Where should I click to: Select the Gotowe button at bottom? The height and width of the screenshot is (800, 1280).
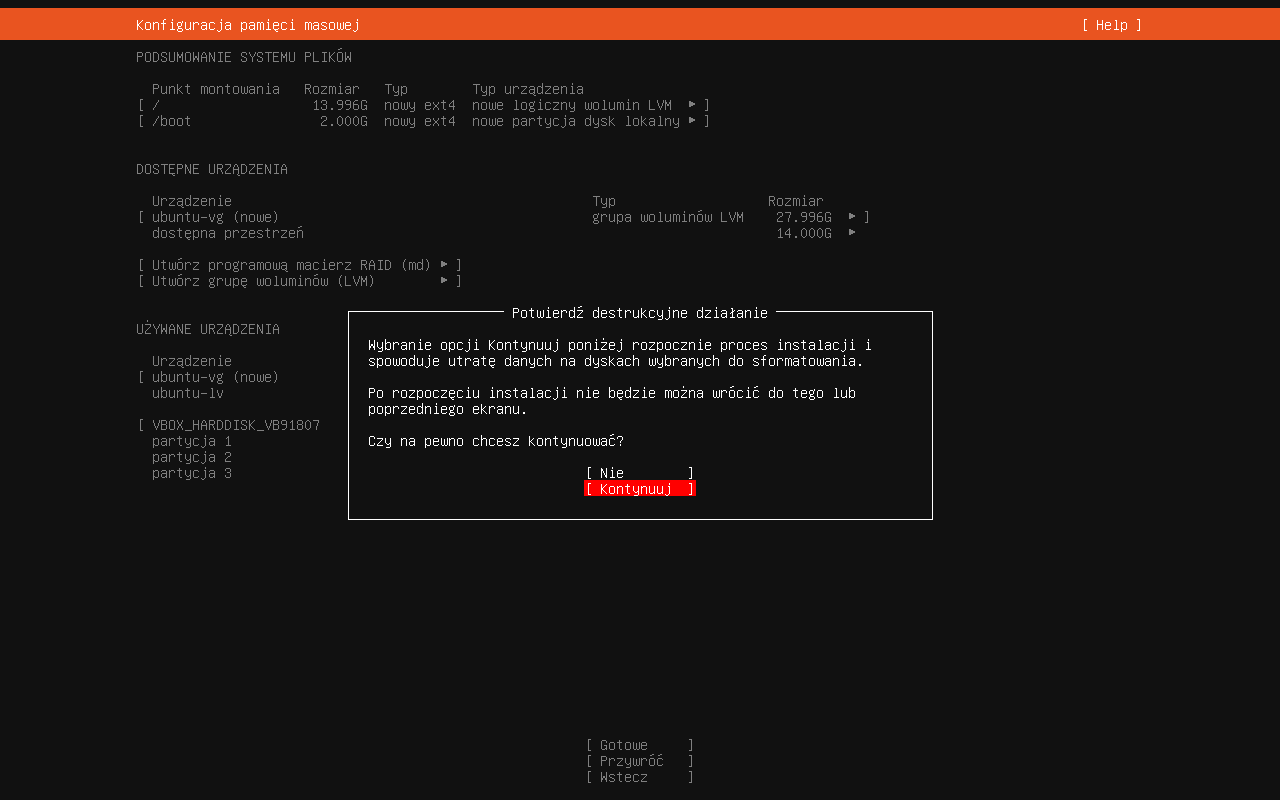click(640, 745)
